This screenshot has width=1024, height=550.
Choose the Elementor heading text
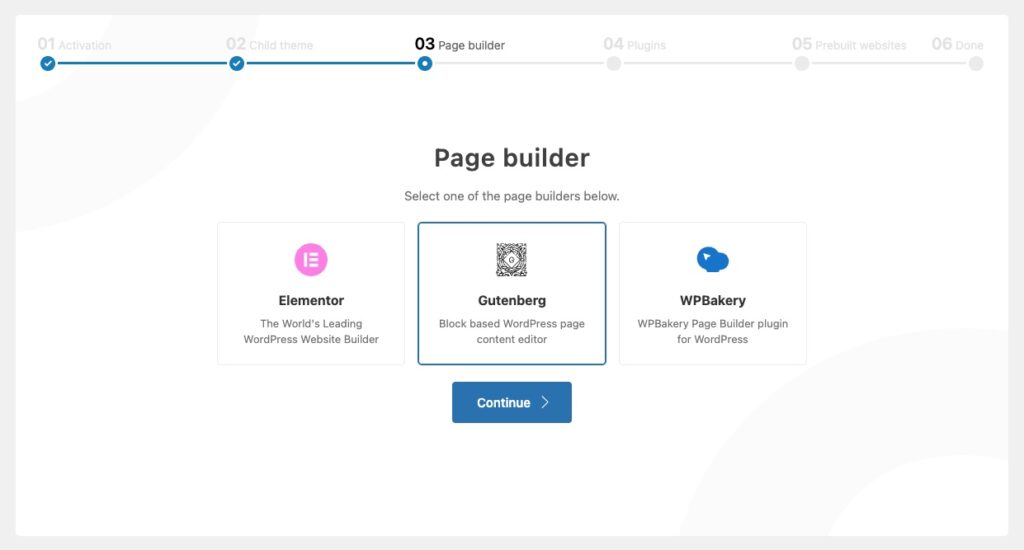[311, 300]
